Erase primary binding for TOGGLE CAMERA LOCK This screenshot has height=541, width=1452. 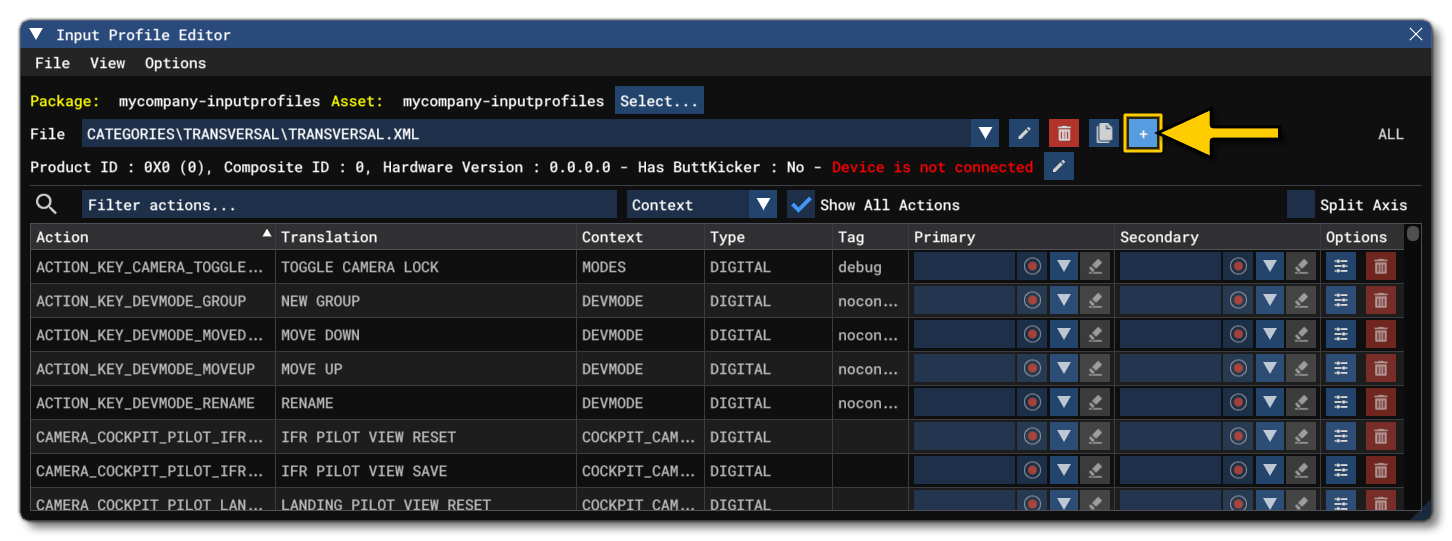(1095, 267)
